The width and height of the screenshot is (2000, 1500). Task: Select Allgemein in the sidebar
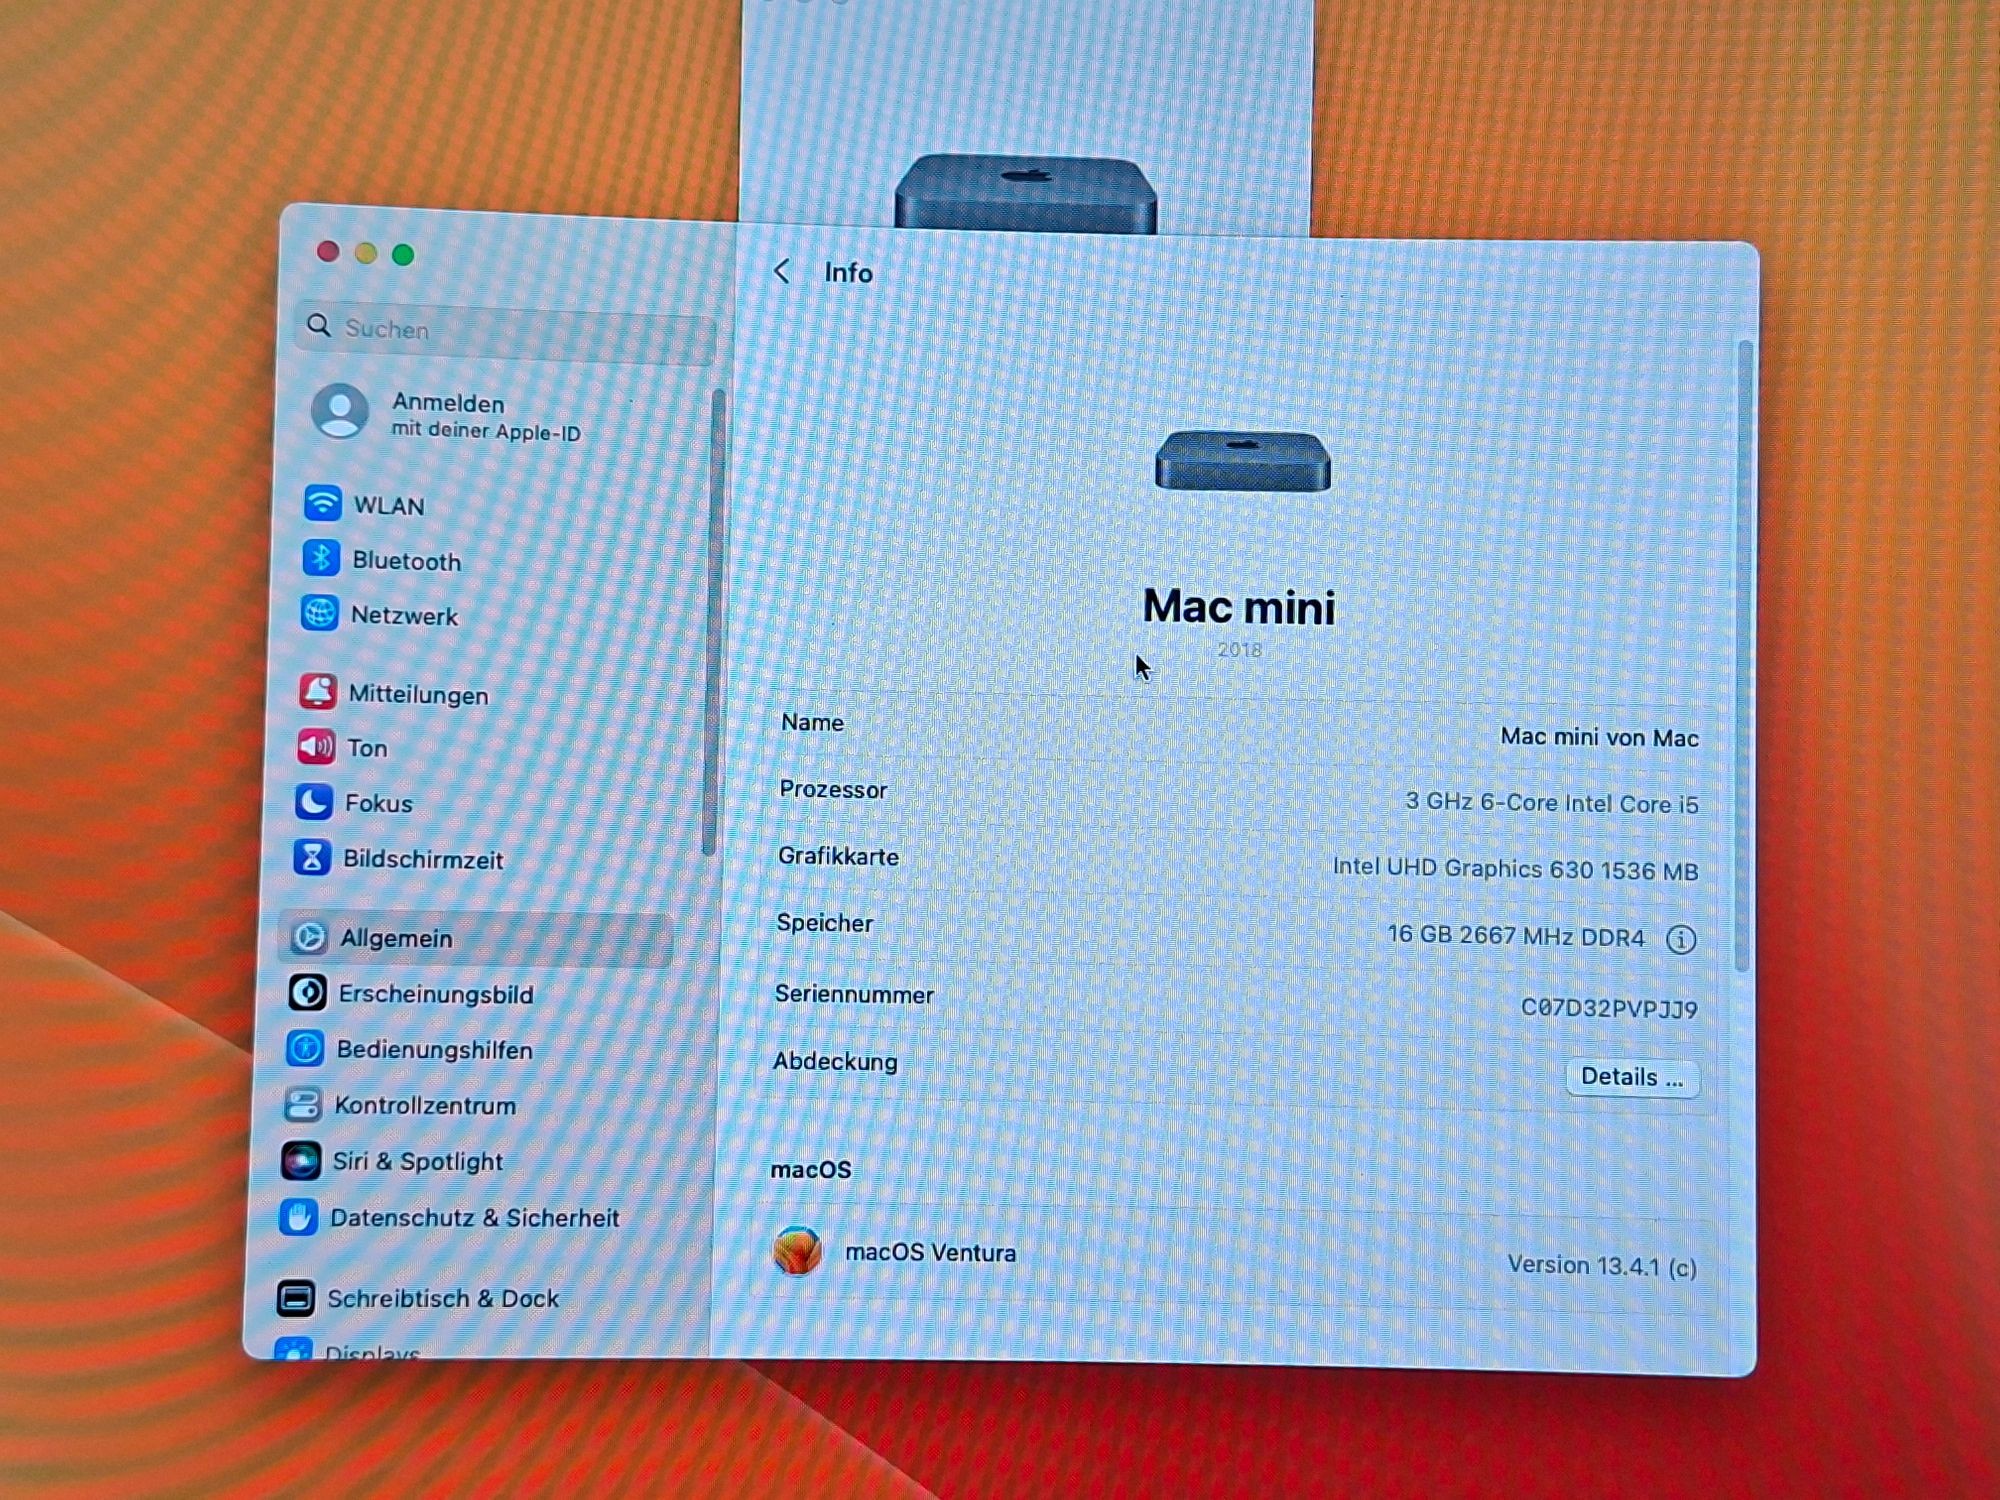click(x=396, y=938)
